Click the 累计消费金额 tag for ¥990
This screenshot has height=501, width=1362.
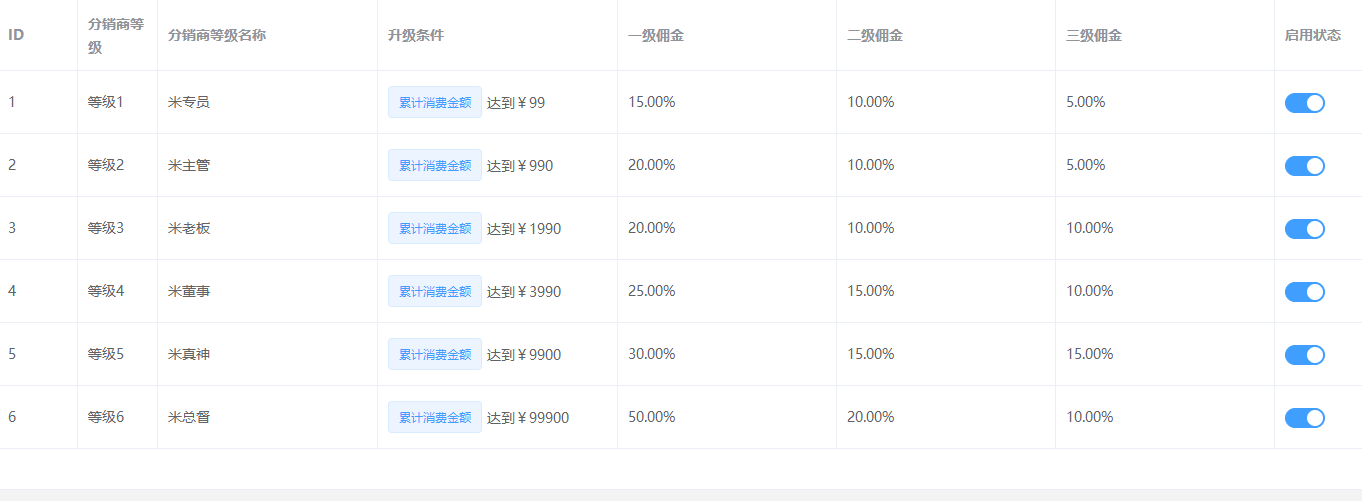[435, 165]
